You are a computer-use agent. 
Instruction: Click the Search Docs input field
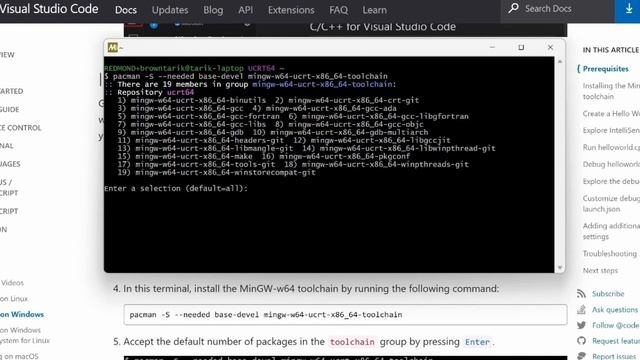[558, 9]
